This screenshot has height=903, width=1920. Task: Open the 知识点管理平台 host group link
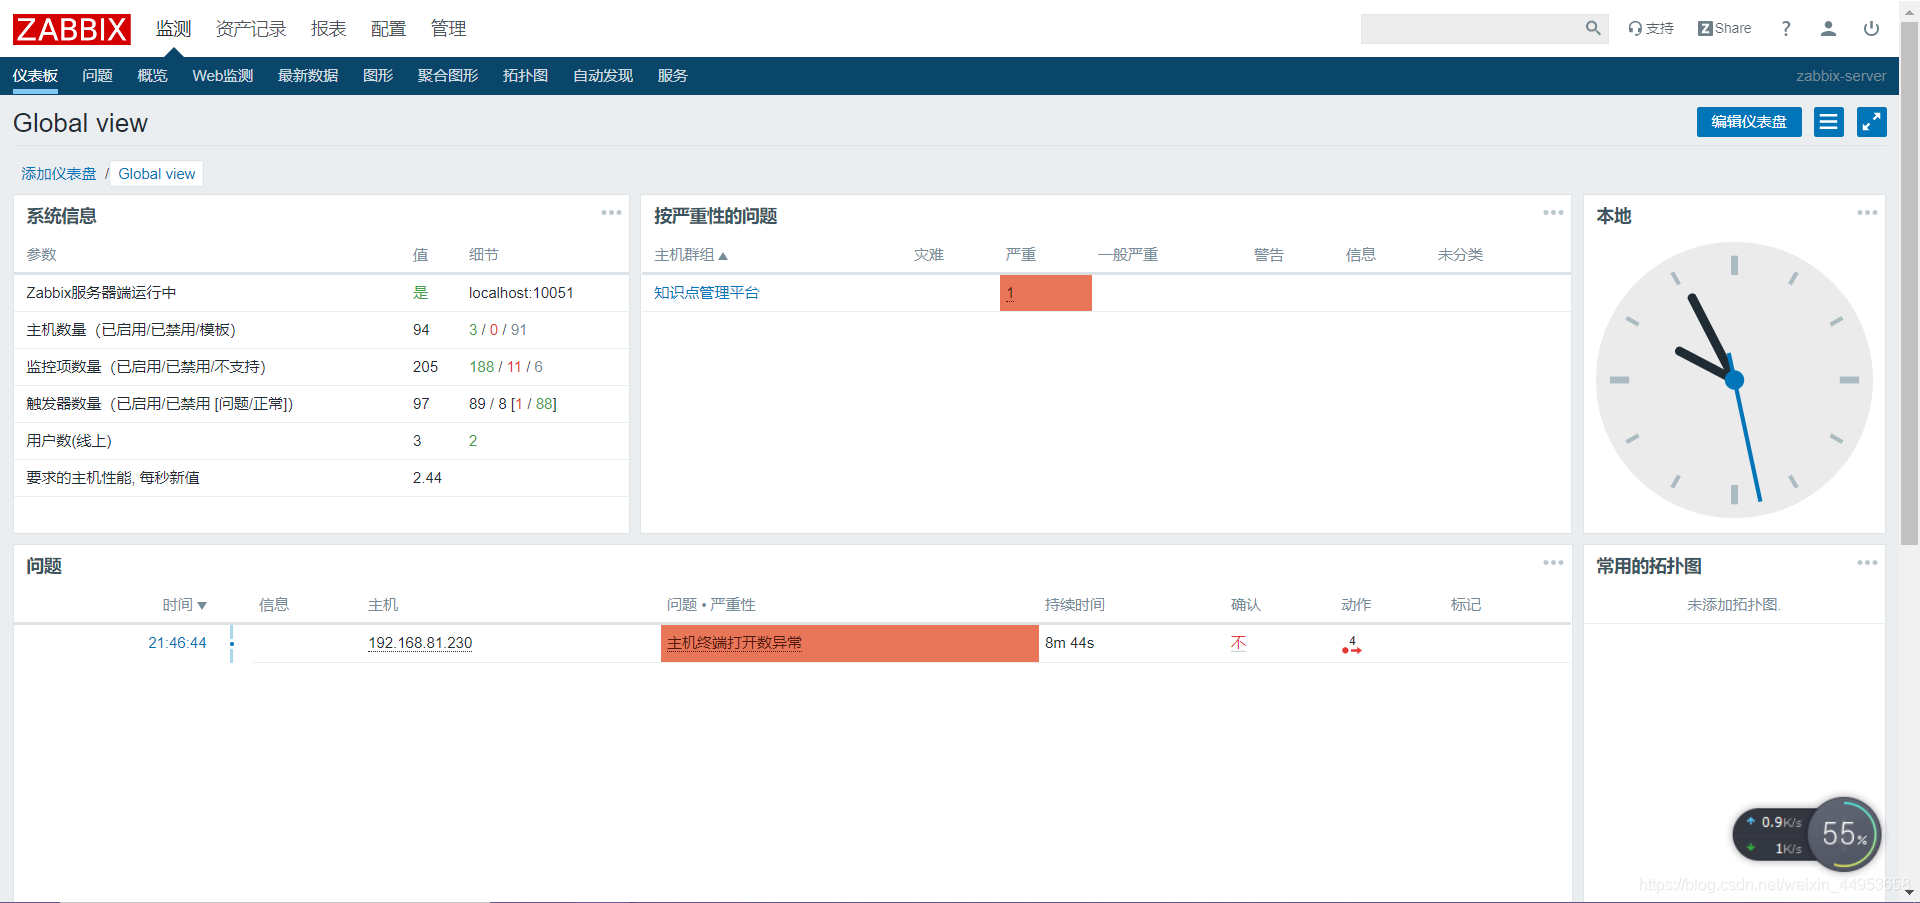(x=706, y=293)
